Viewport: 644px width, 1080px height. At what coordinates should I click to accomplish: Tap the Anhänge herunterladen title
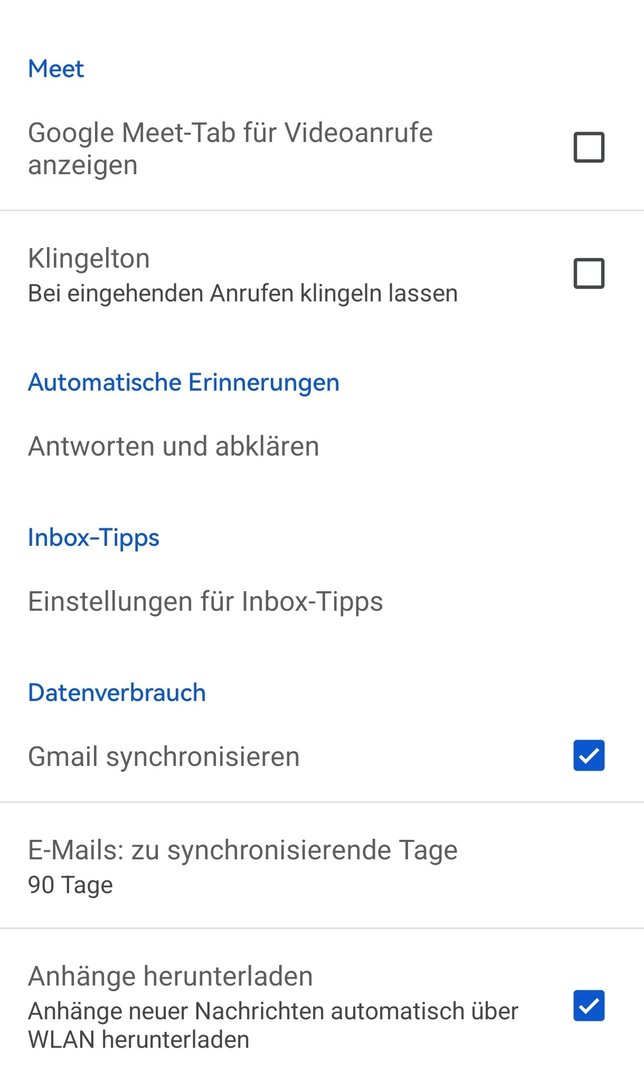(170, 975)
